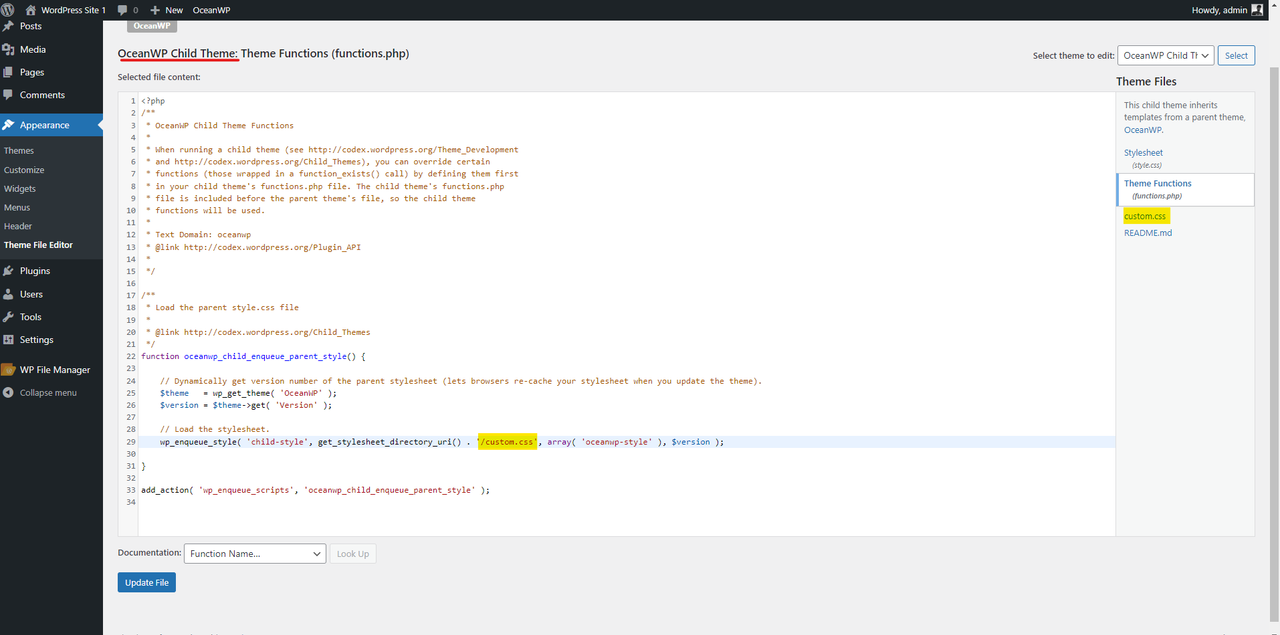Click the Settings sidebar icon
This screenshot has height=635, width=1280.
point(9,340)
